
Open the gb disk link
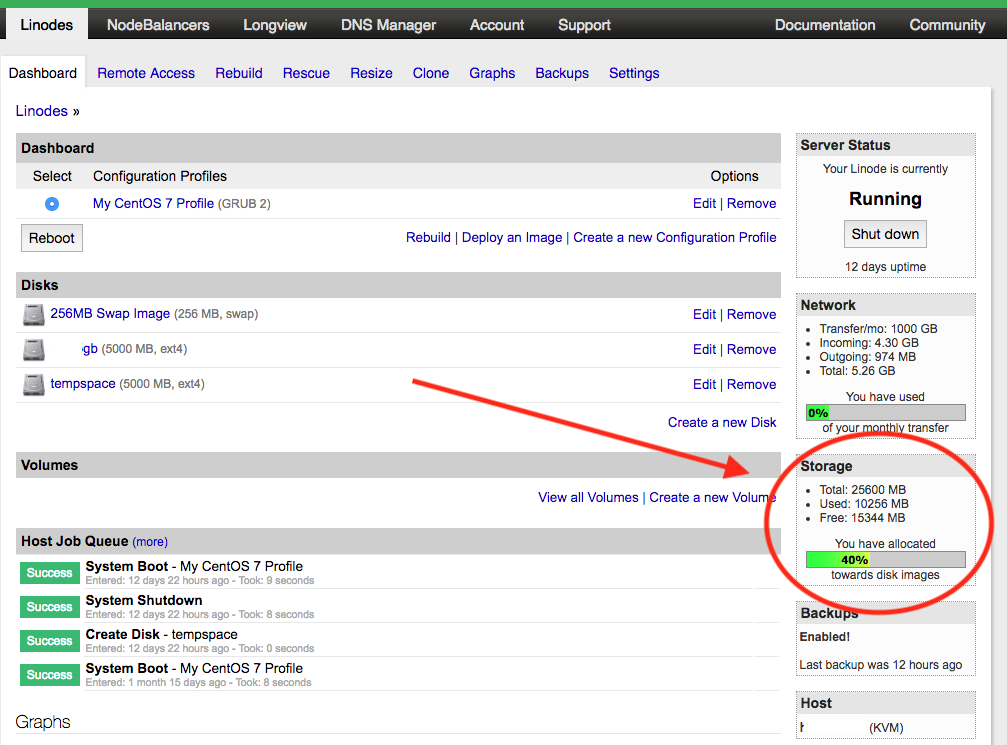(90, 349)
